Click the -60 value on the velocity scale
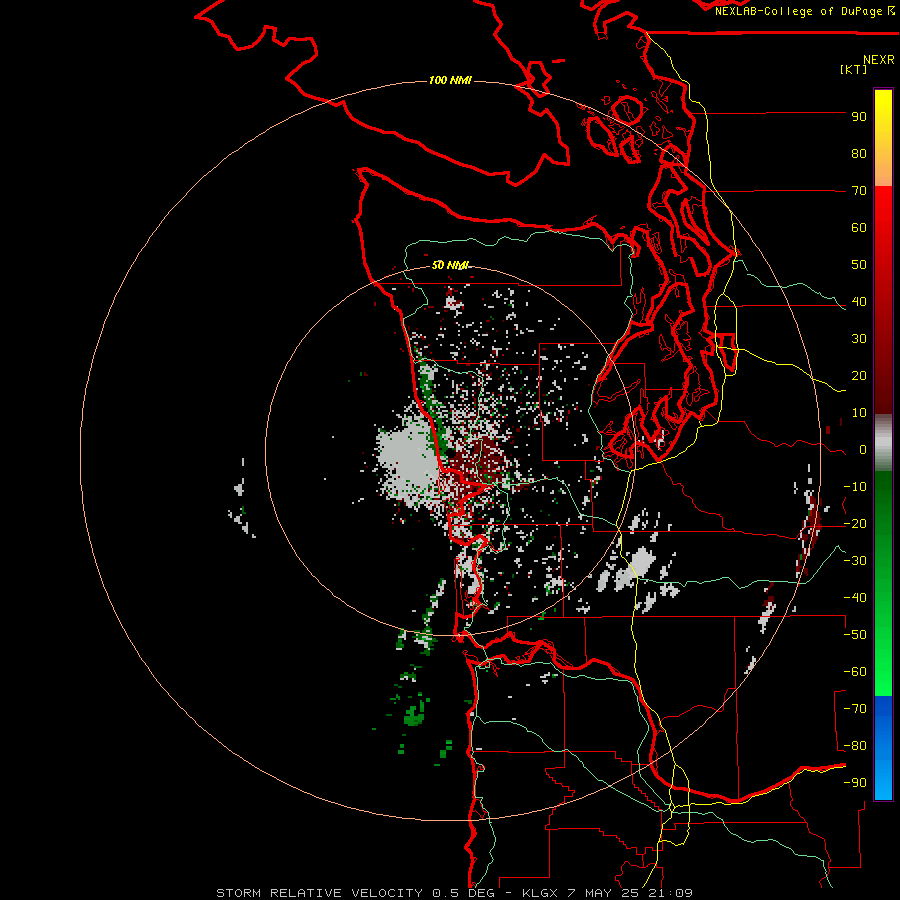Viewport: 900px width, 900px height. [855, 672]
